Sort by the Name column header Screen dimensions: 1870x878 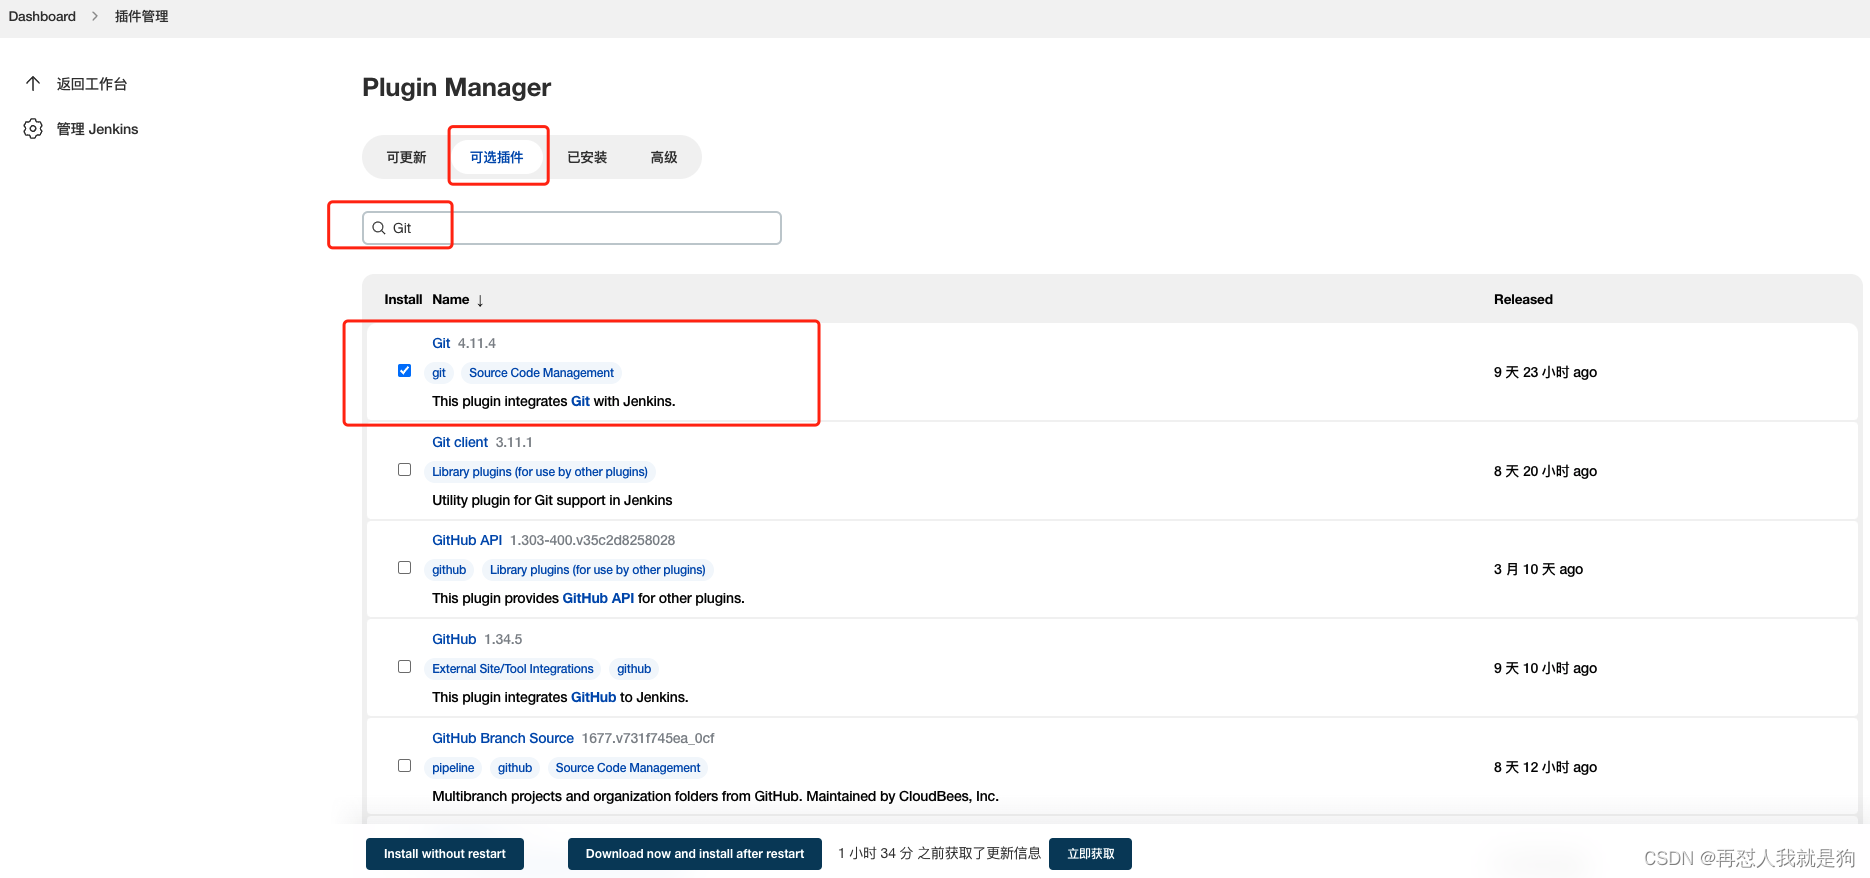[x=450, y=299]
